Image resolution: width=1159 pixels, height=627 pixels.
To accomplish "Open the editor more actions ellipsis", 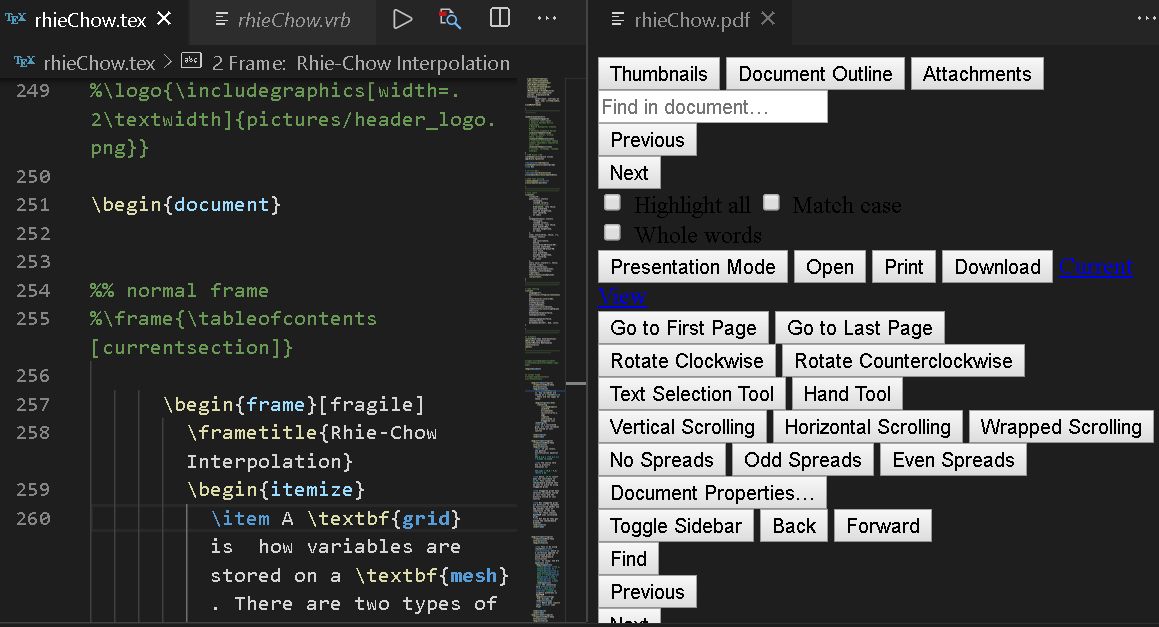I will [547, 18].
